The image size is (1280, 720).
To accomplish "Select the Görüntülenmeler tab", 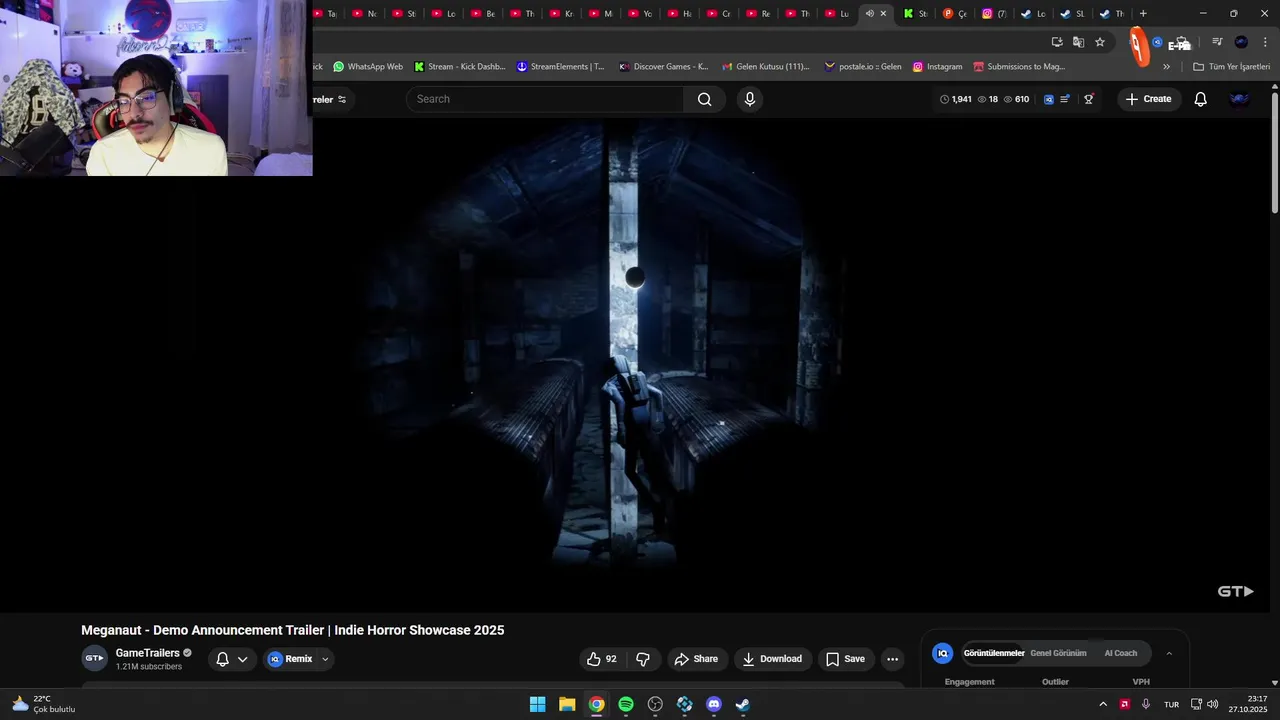I will [994, 653].
